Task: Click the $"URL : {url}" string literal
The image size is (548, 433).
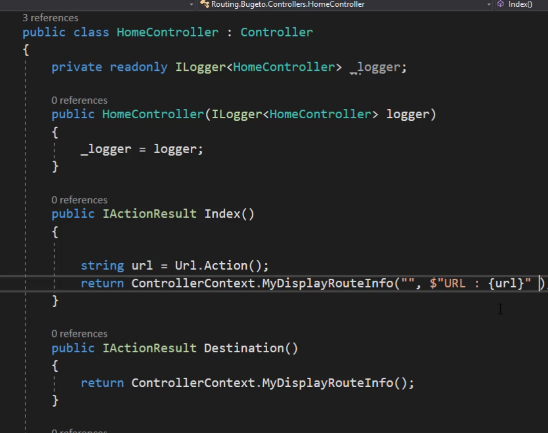Action: coord(480,283)
